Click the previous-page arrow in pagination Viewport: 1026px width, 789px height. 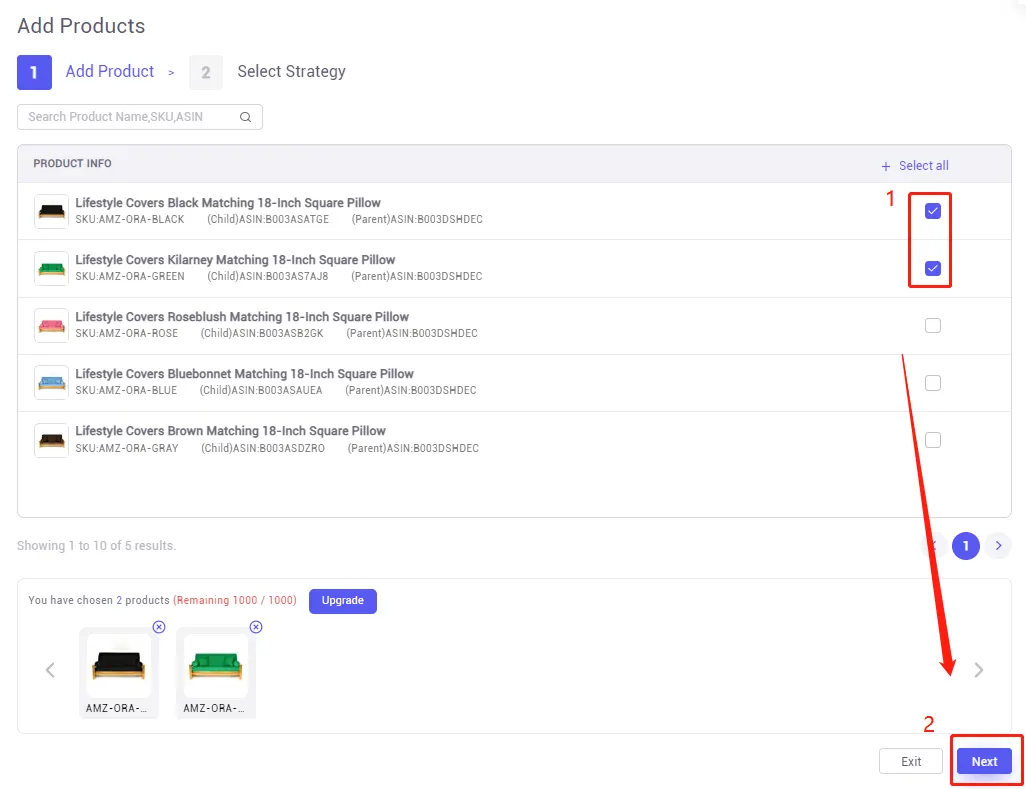(x=933, y=546)
